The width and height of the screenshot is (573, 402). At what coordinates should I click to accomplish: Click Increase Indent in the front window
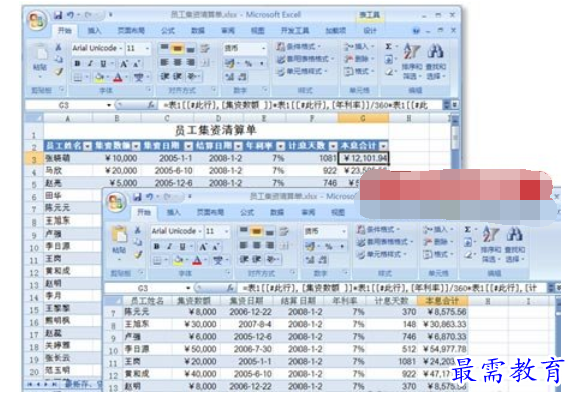(x=257, y=259)
